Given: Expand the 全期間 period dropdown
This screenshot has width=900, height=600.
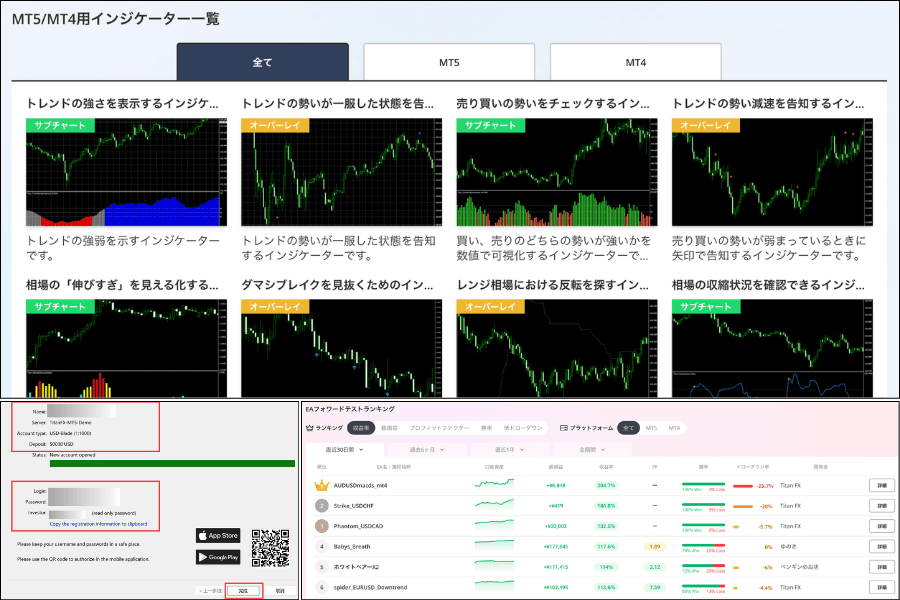Looking at the screenshot, I should (592, 450).
